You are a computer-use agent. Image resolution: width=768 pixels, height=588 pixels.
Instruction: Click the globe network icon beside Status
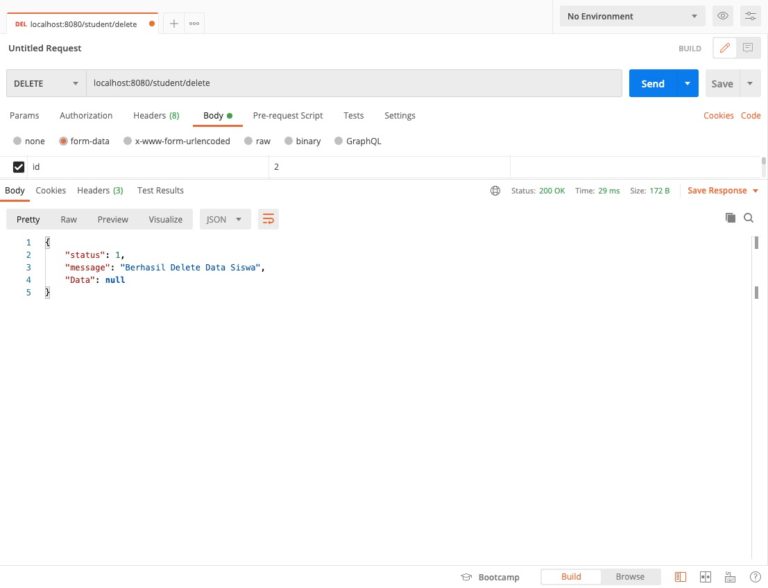pos(495,190)
